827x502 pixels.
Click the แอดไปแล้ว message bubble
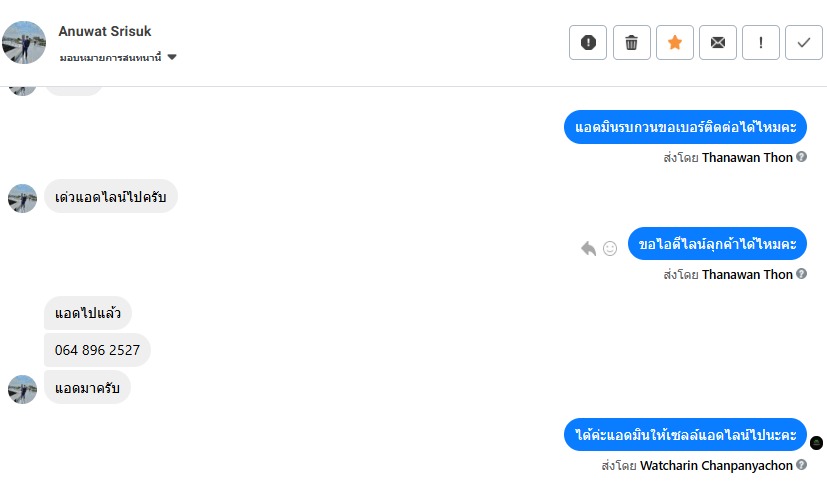pyautogui.click(x=88, y=313)
